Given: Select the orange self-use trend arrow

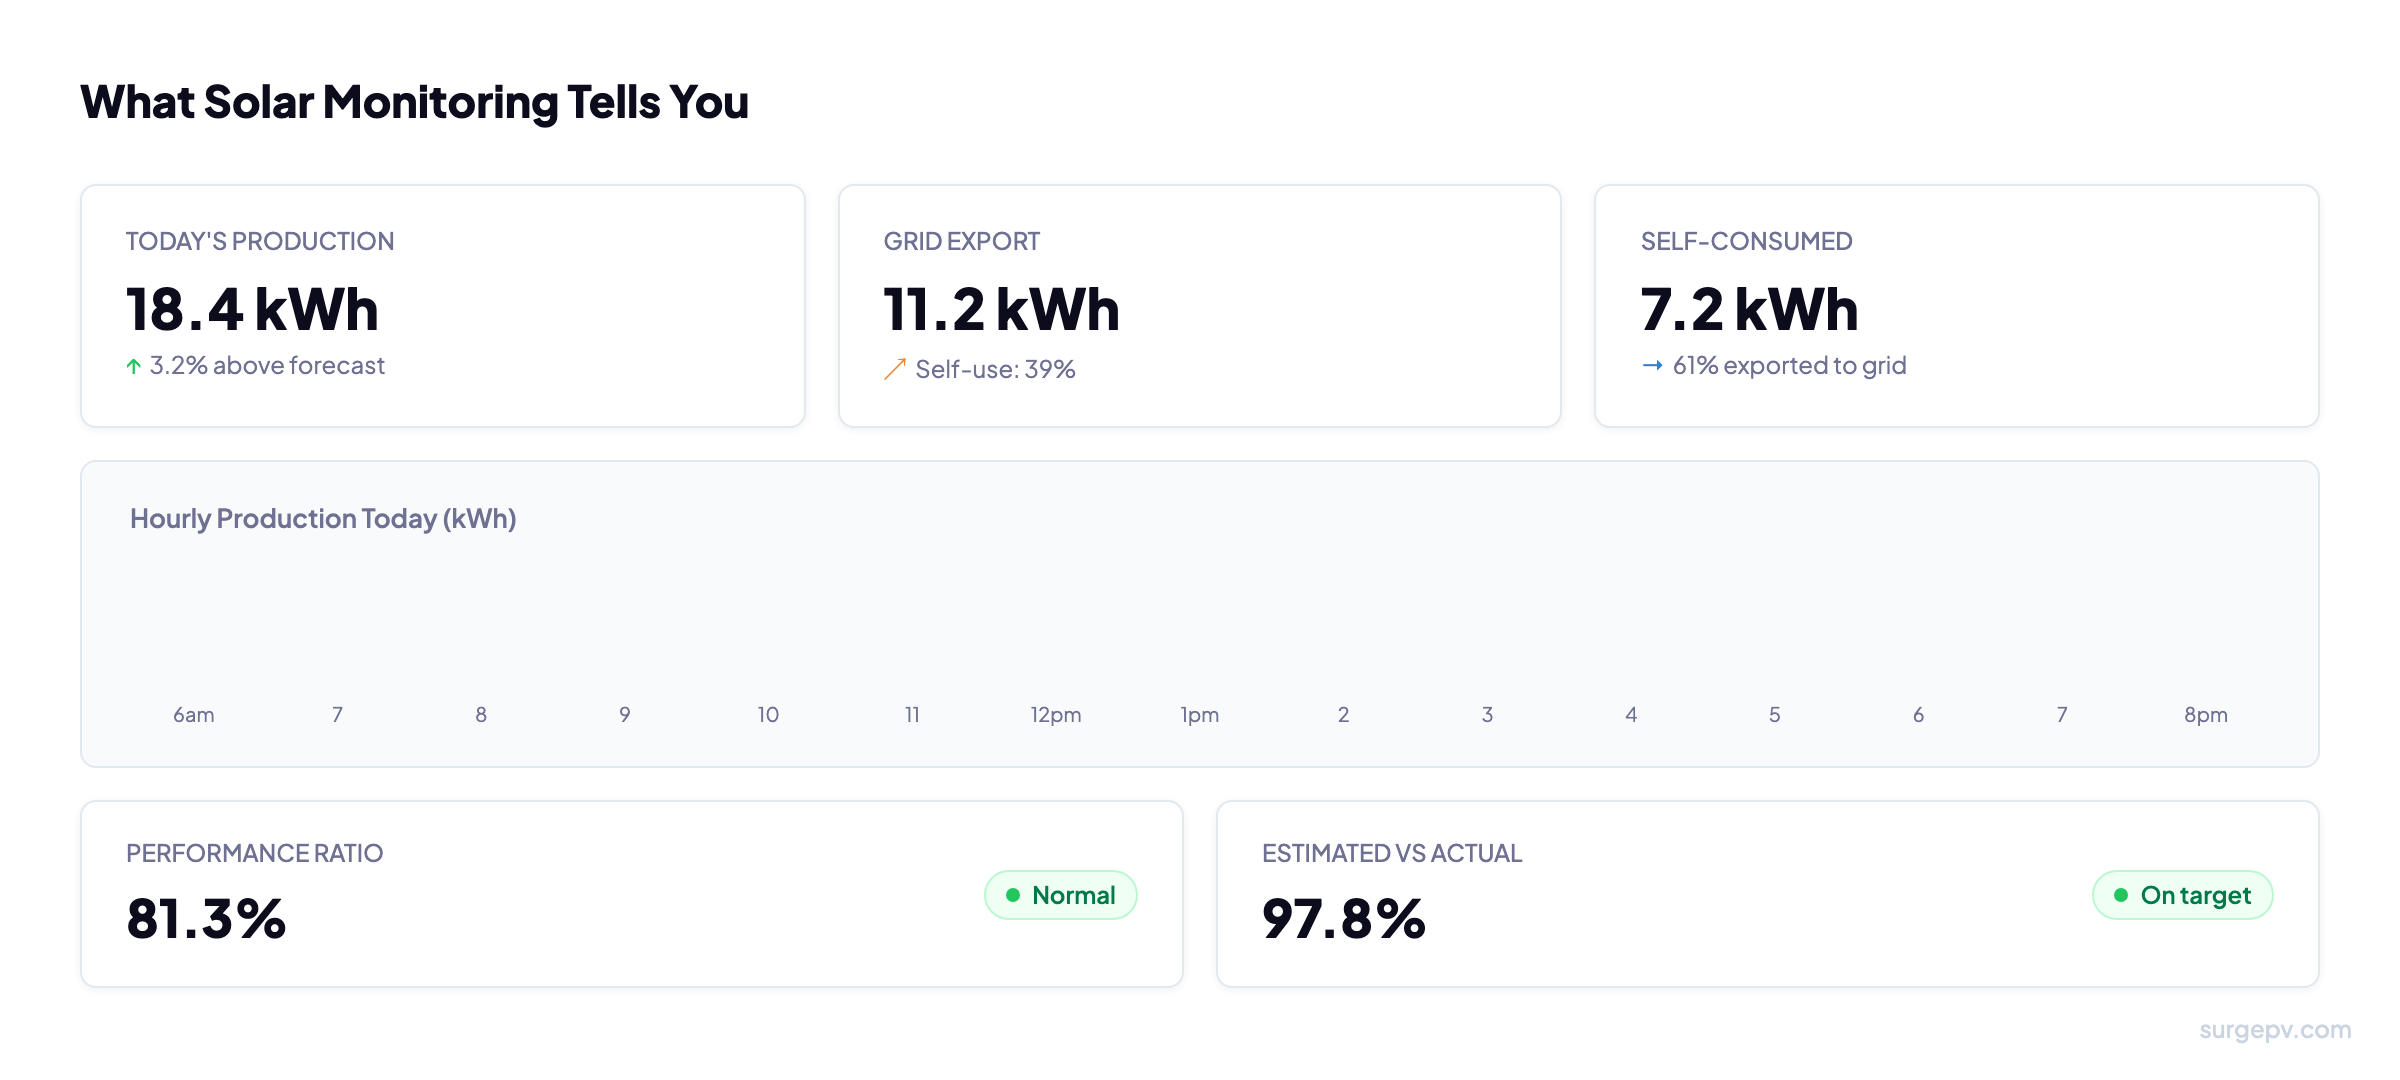Looking at the screenshot, I should tap(895, 368).
